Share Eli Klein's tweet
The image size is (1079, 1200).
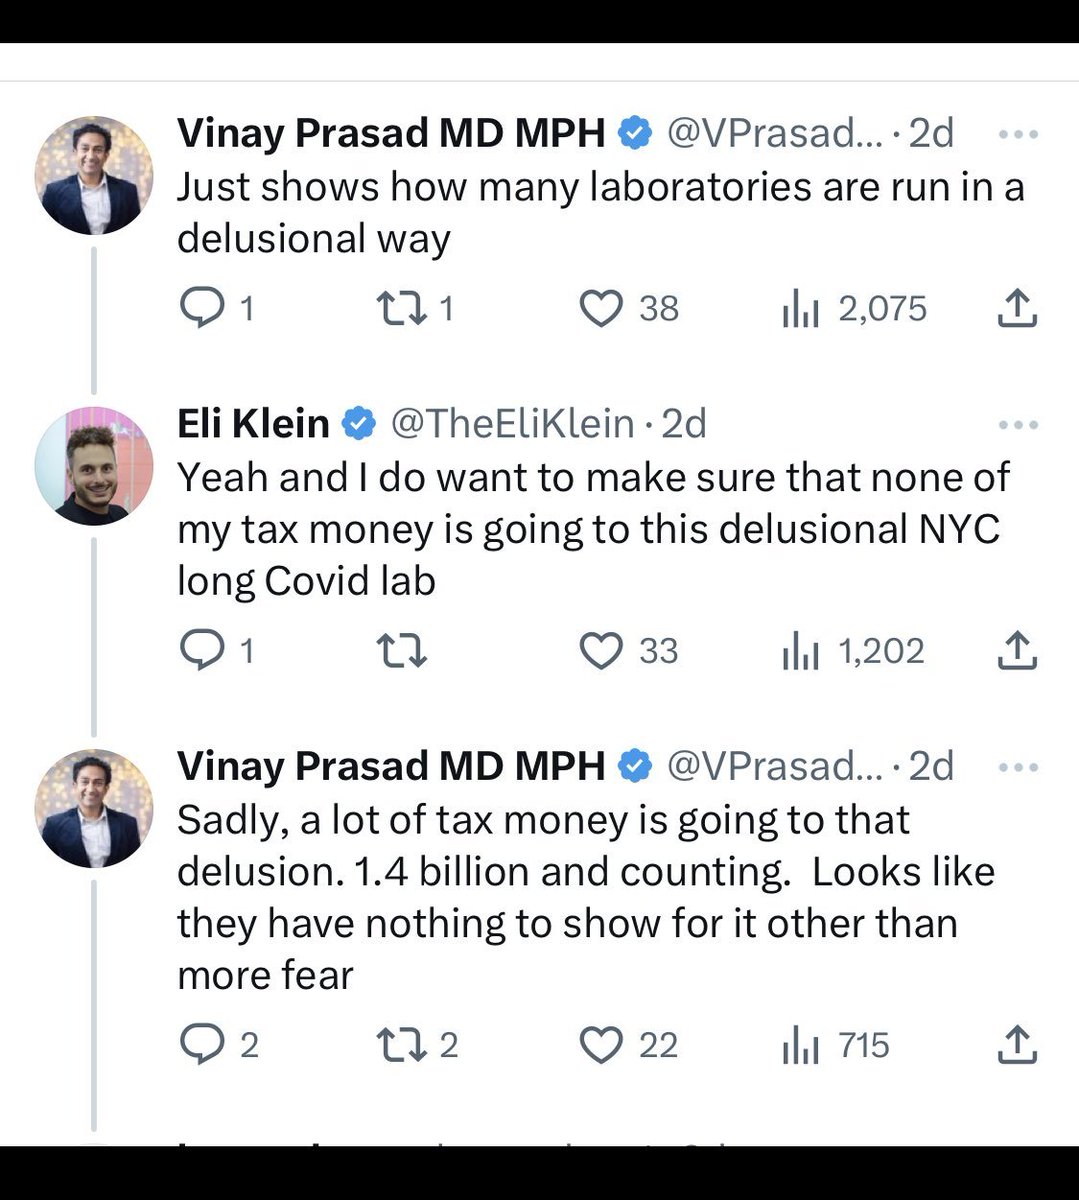1017,651
